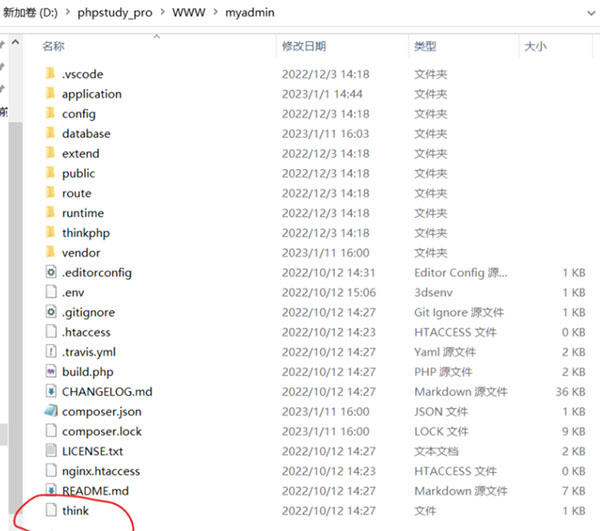The image size is (600, 531).
Task: Click the 3dsenv type cell
Action: [433, 292]
